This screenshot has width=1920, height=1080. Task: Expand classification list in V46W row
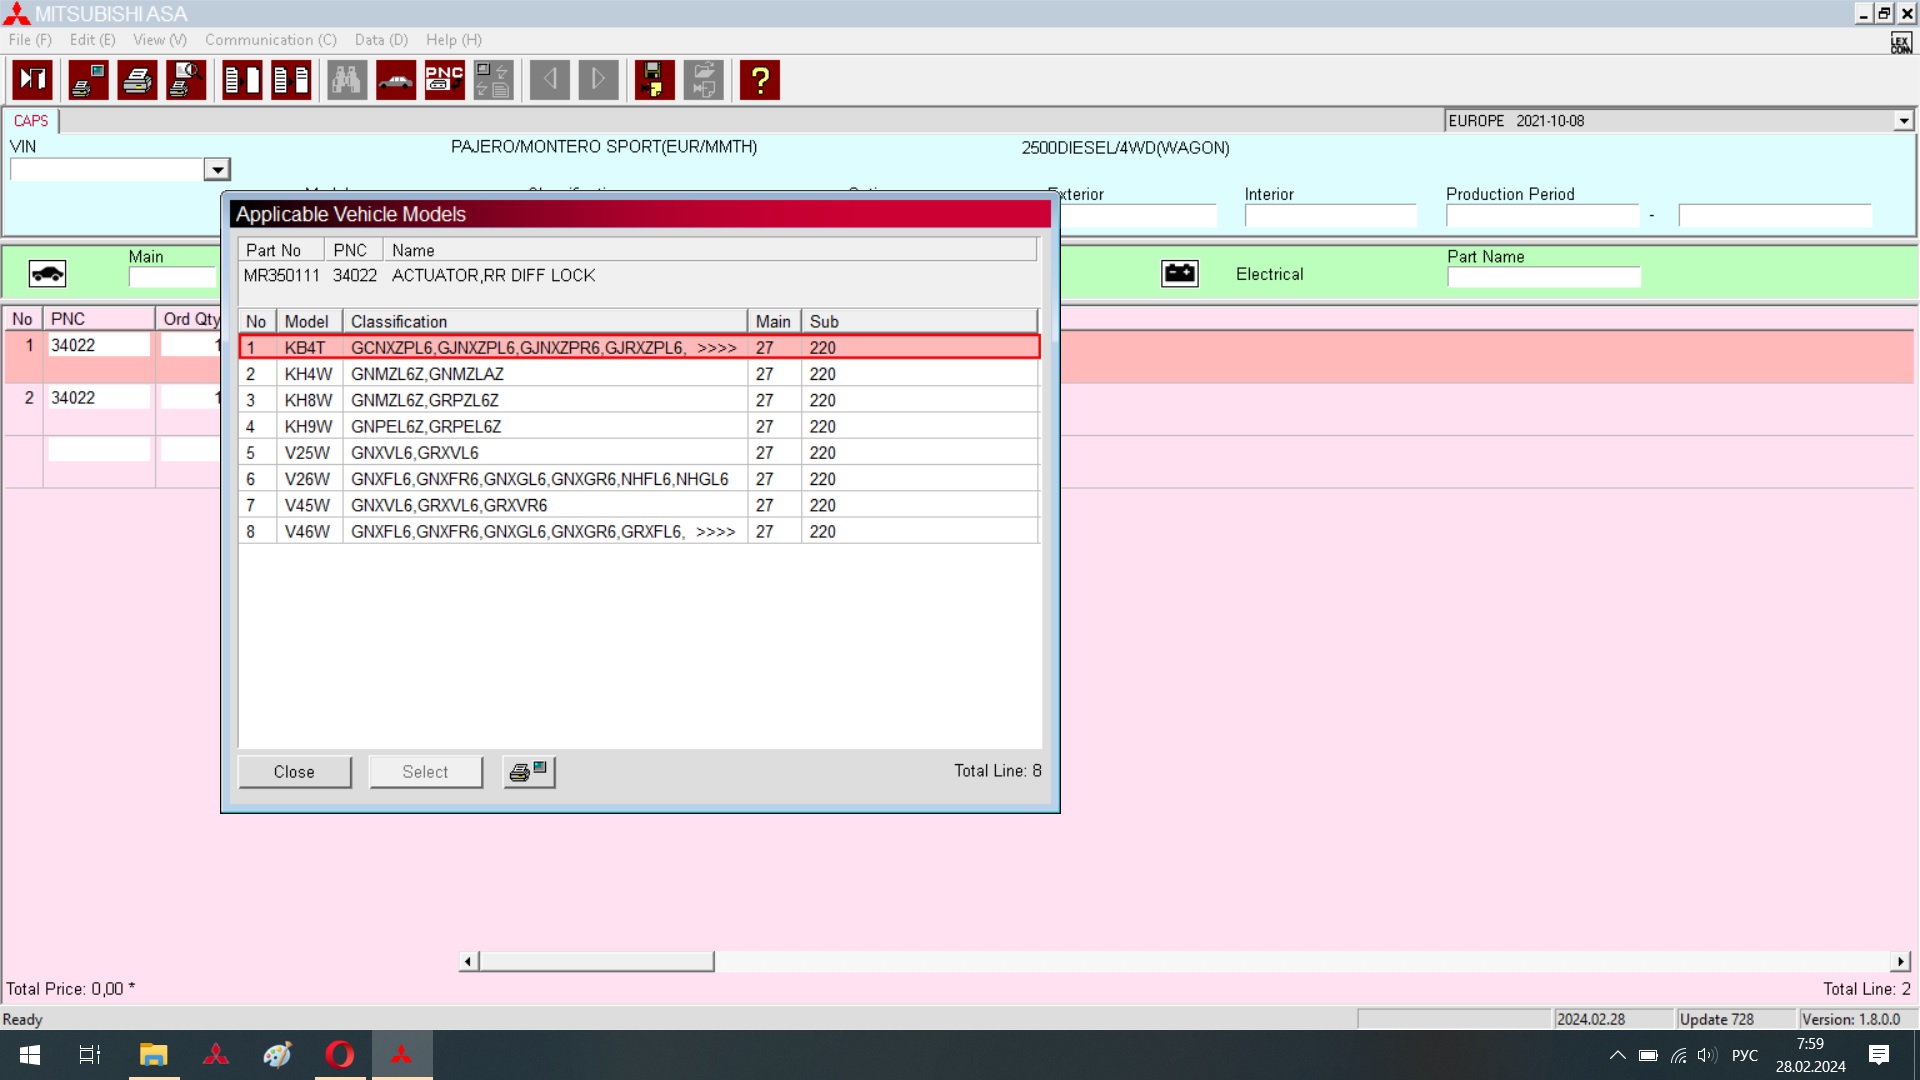(x=715, y=532)
